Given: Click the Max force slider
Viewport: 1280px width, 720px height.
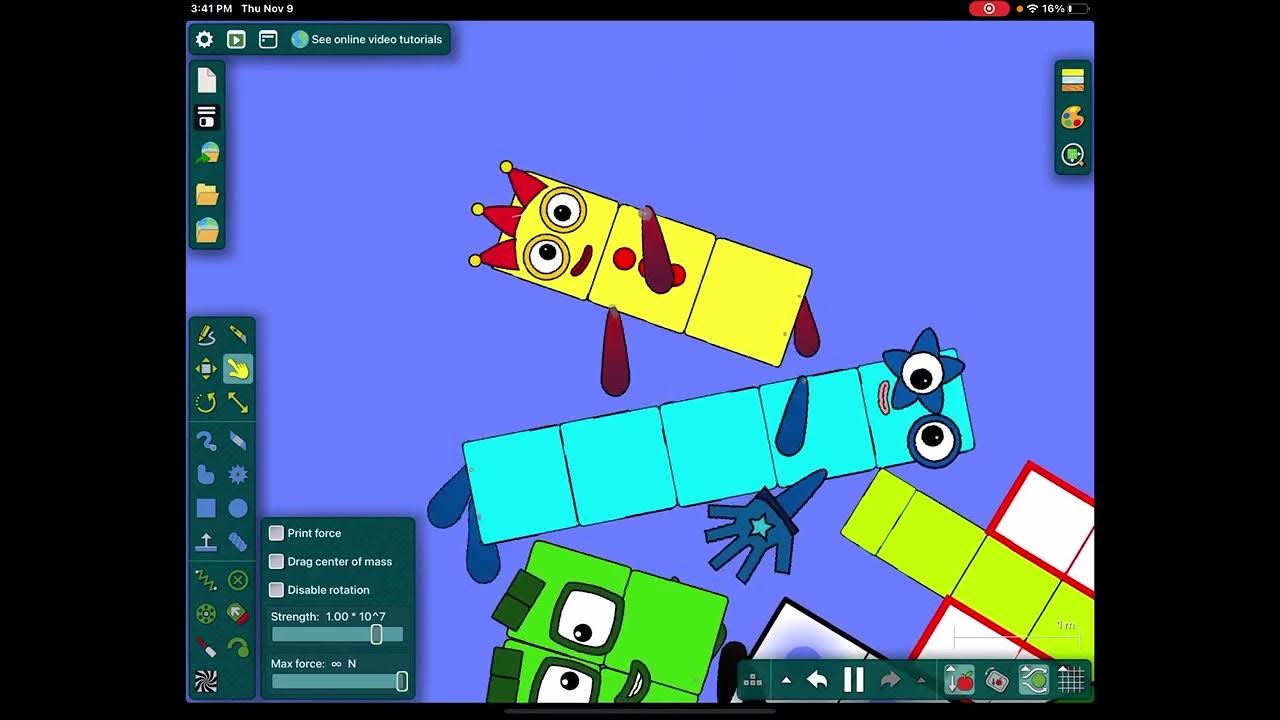Looking at the screenshot, I should [x=339, y=681].
